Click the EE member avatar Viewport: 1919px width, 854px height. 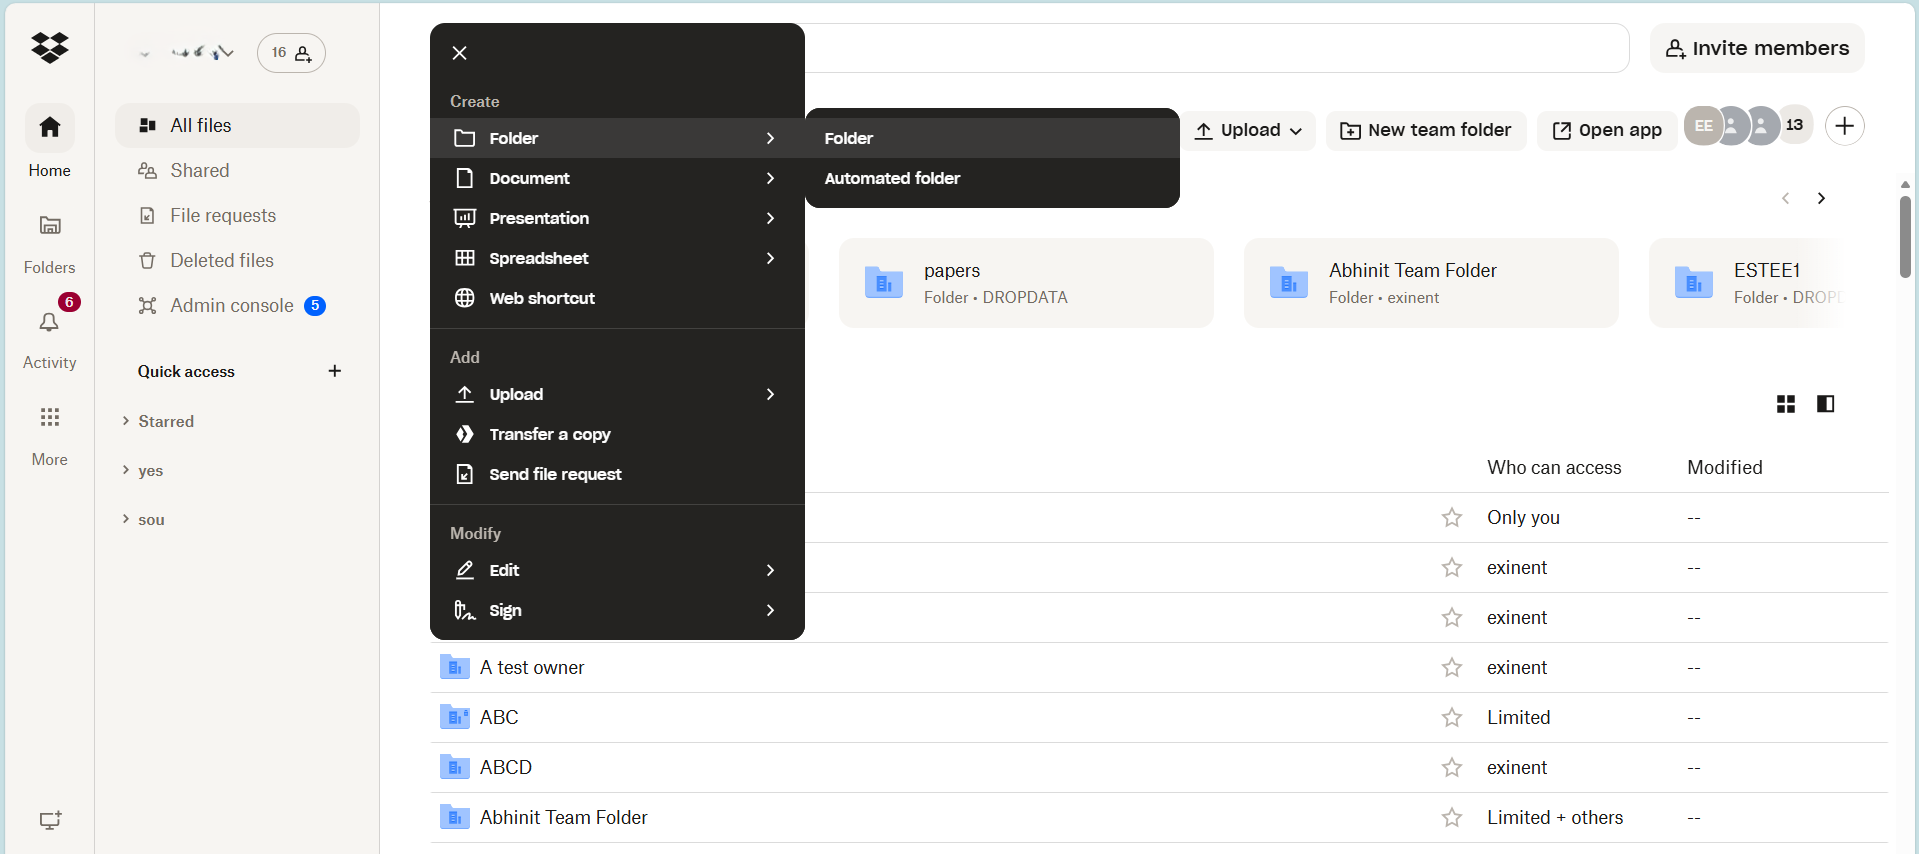click(1703, 126)
